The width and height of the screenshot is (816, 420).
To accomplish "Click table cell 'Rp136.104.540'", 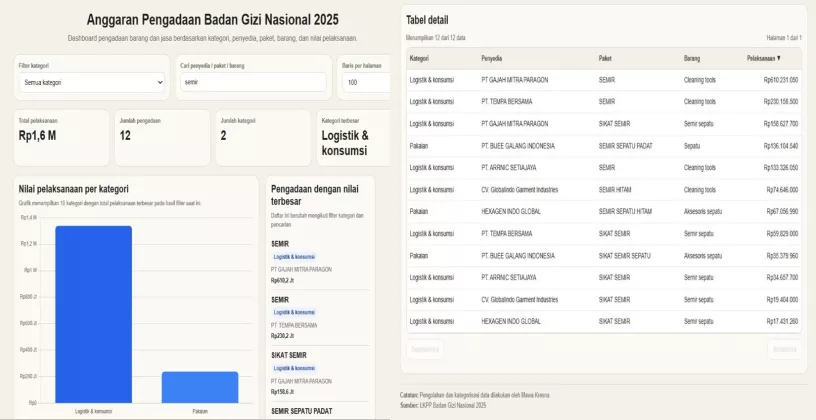I will tap(781, 146).
